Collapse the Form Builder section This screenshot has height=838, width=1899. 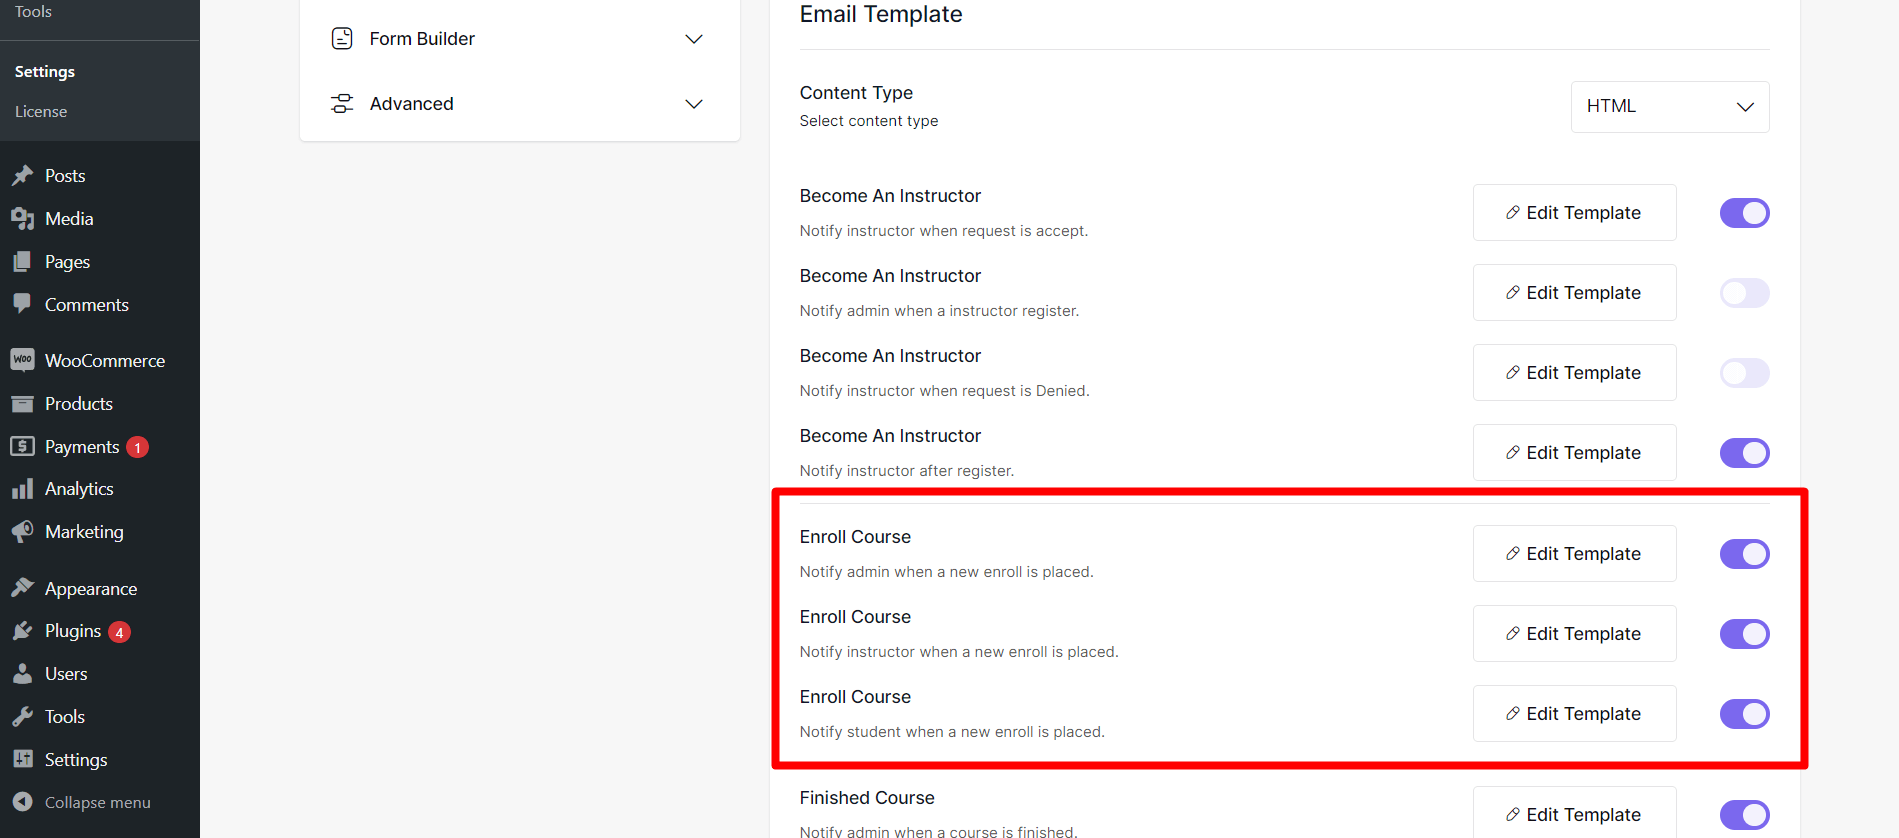click(x=694, y=39)
